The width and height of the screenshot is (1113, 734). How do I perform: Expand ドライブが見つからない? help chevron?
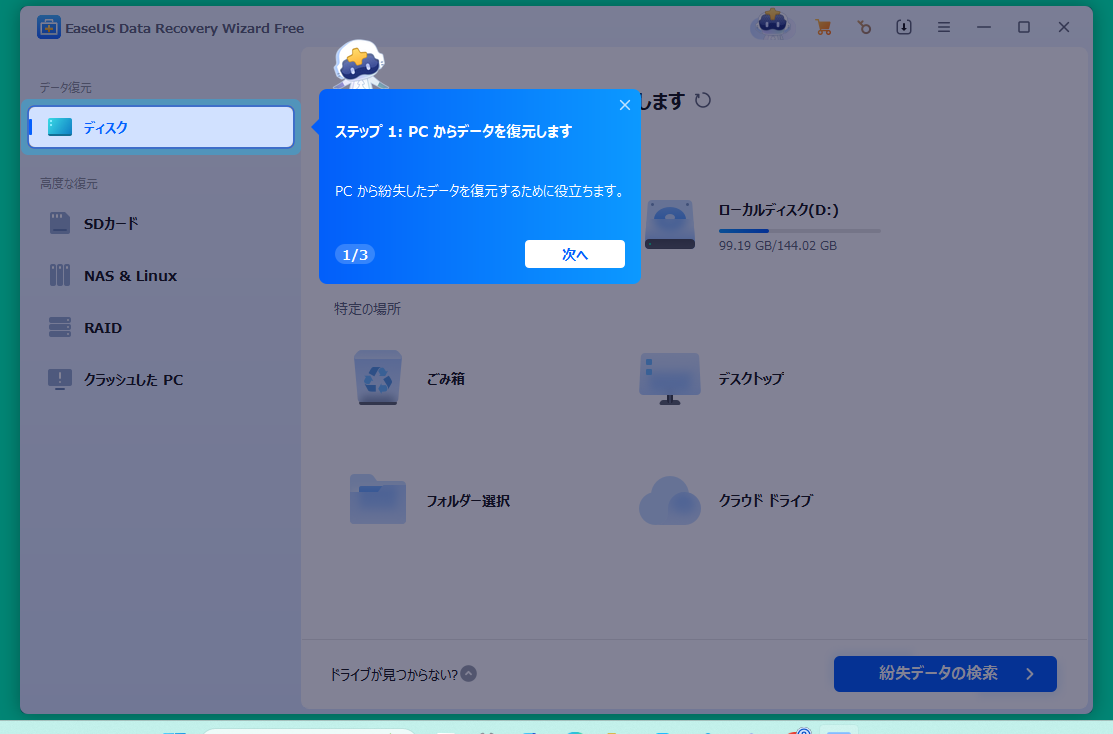coord(468,674)
